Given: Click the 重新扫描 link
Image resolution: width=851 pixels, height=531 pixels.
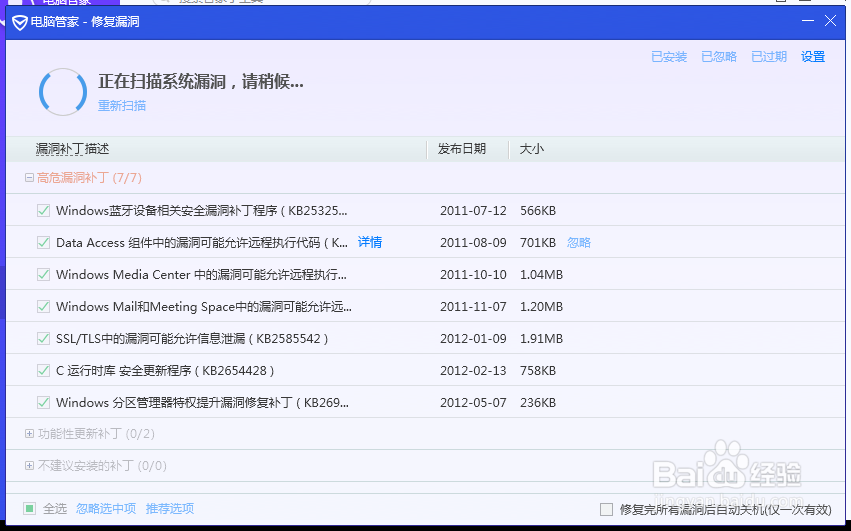Looking at the screenshot, I should [122, 106].
